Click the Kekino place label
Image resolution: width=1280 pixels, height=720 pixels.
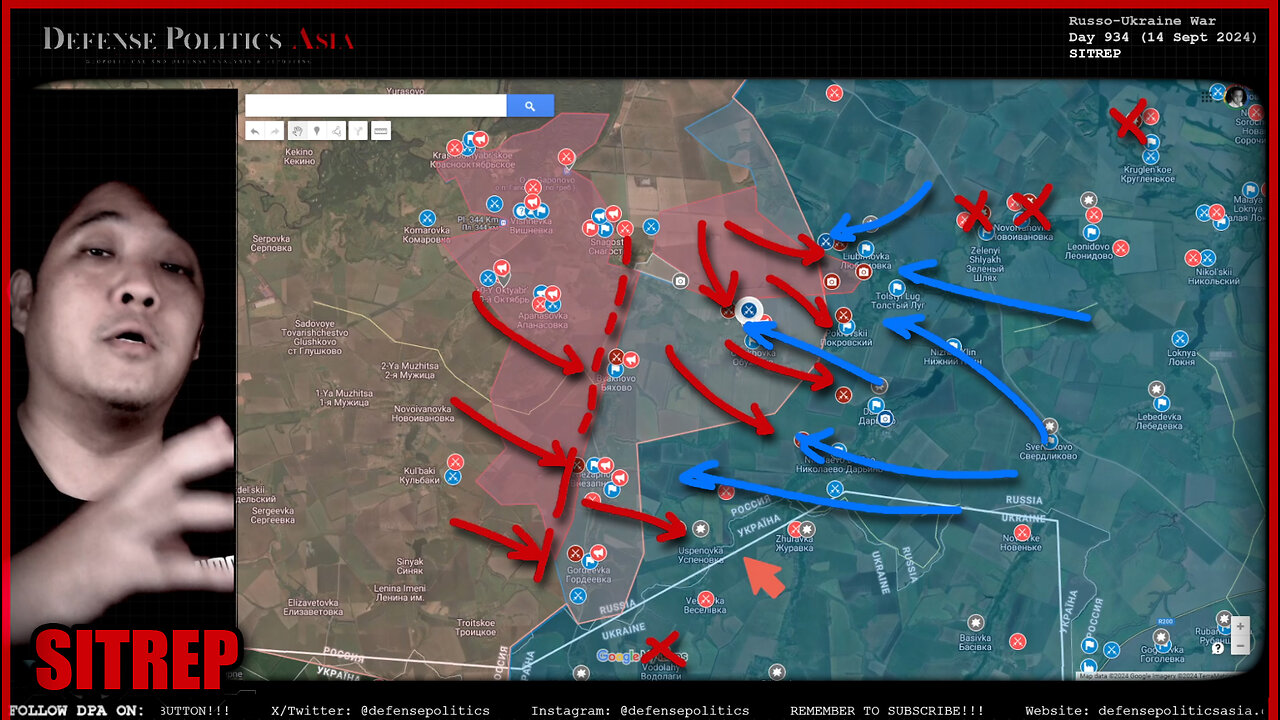pyautogui.click(x=299, y=157)
